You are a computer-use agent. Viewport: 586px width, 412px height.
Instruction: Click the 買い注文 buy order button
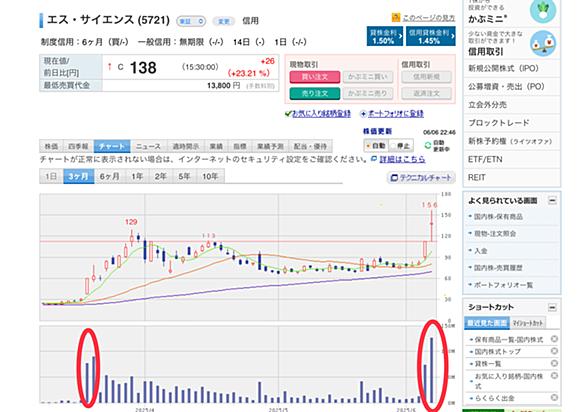315,77
